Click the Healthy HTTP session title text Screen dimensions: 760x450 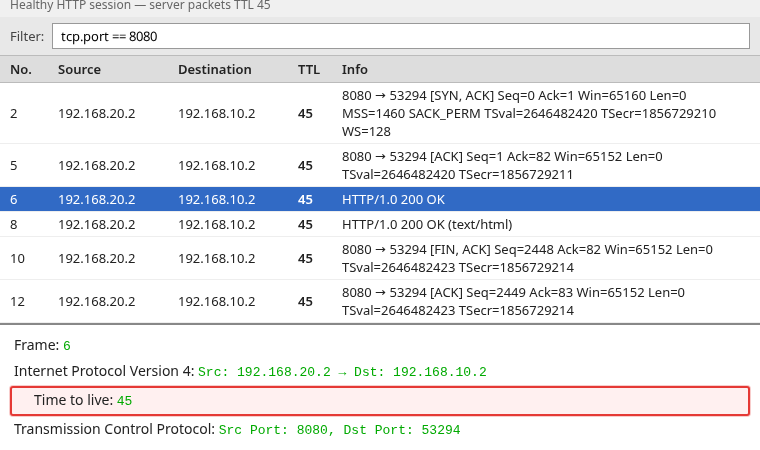tap(140, 5)
